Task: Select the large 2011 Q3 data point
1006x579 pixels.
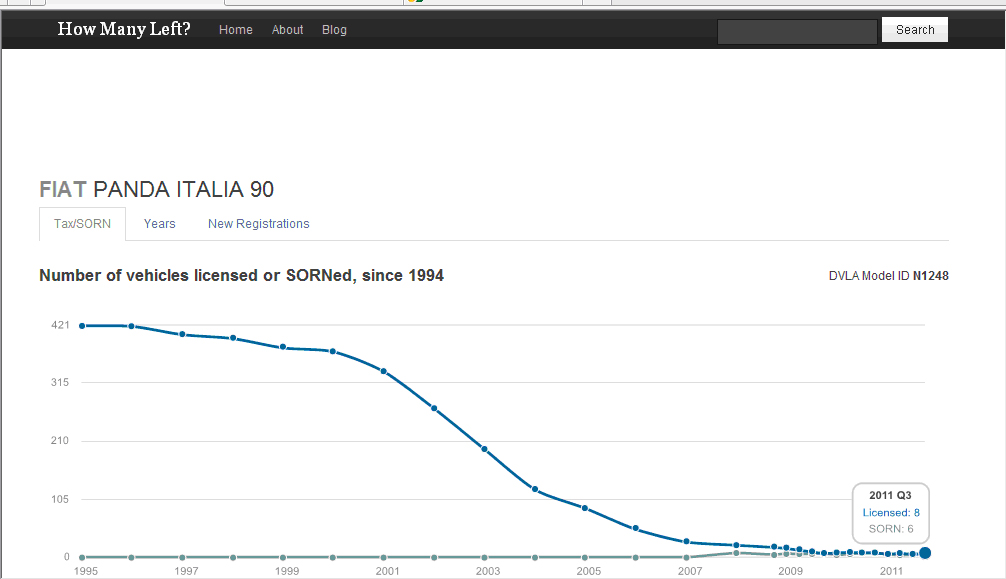Action: pos(925,553)
